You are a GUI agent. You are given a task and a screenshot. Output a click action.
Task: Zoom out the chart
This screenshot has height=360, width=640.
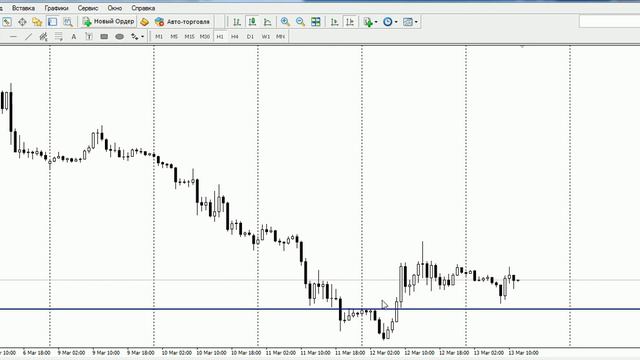tap(300, 22)
